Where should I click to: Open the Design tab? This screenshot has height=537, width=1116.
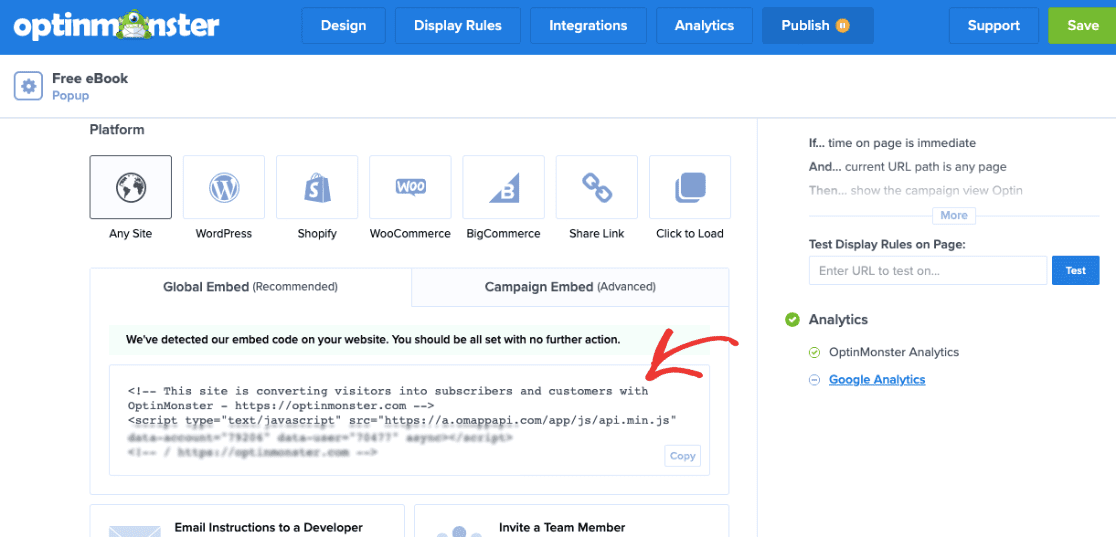(x=344, y=26)
